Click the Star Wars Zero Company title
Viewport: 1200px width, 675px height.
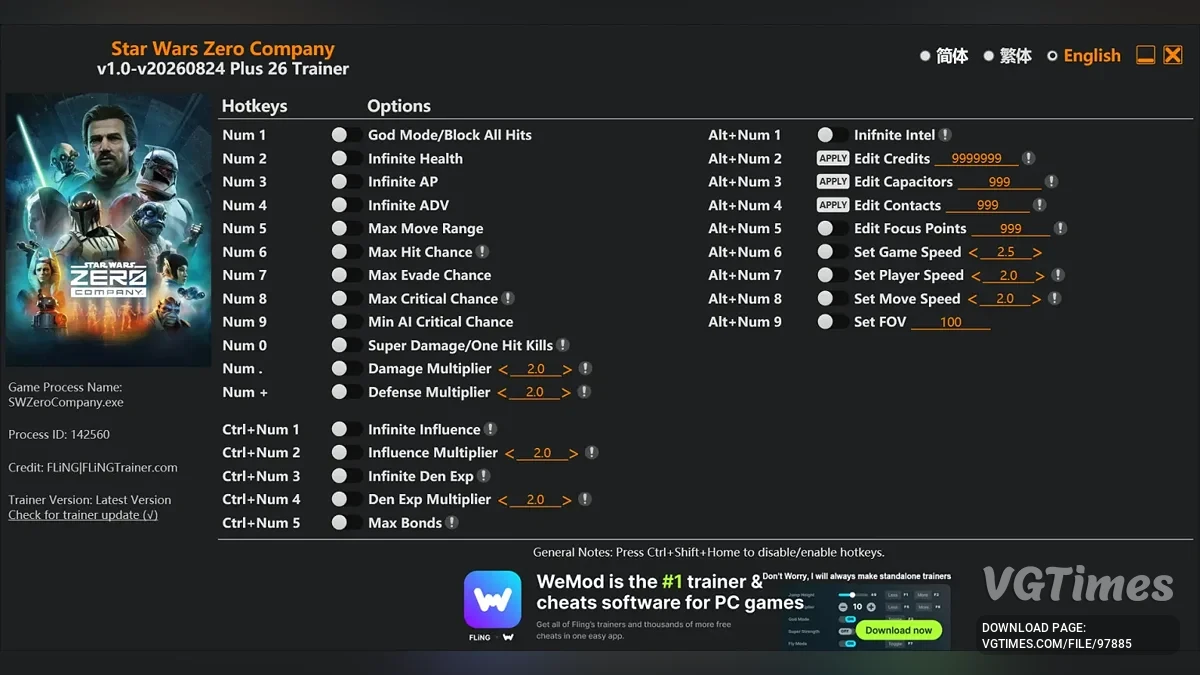pyautogui.click(x=223, y=48)
